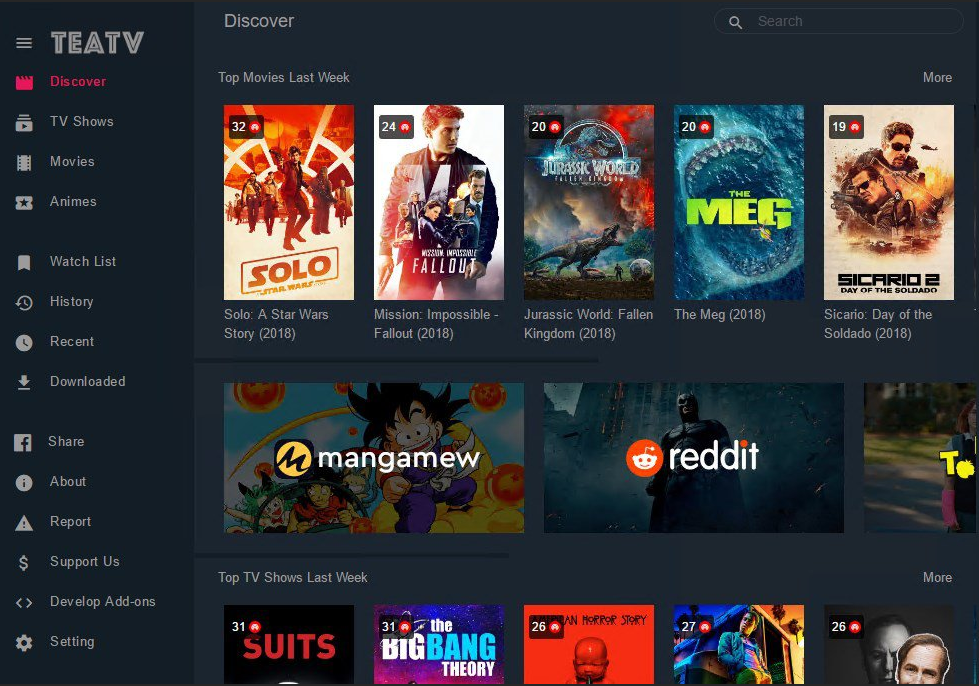The width and height of the screenshot is (979, 686).
Task: Open the About menu item
Action: [x=68, y=481]
